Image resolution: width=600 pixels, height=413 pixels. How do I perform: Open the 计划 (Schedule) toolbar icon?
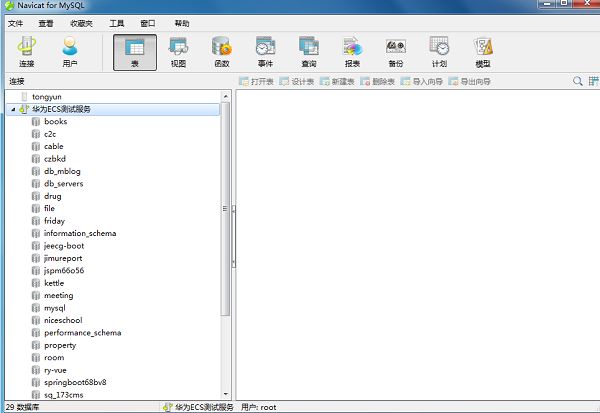(439, 52)
